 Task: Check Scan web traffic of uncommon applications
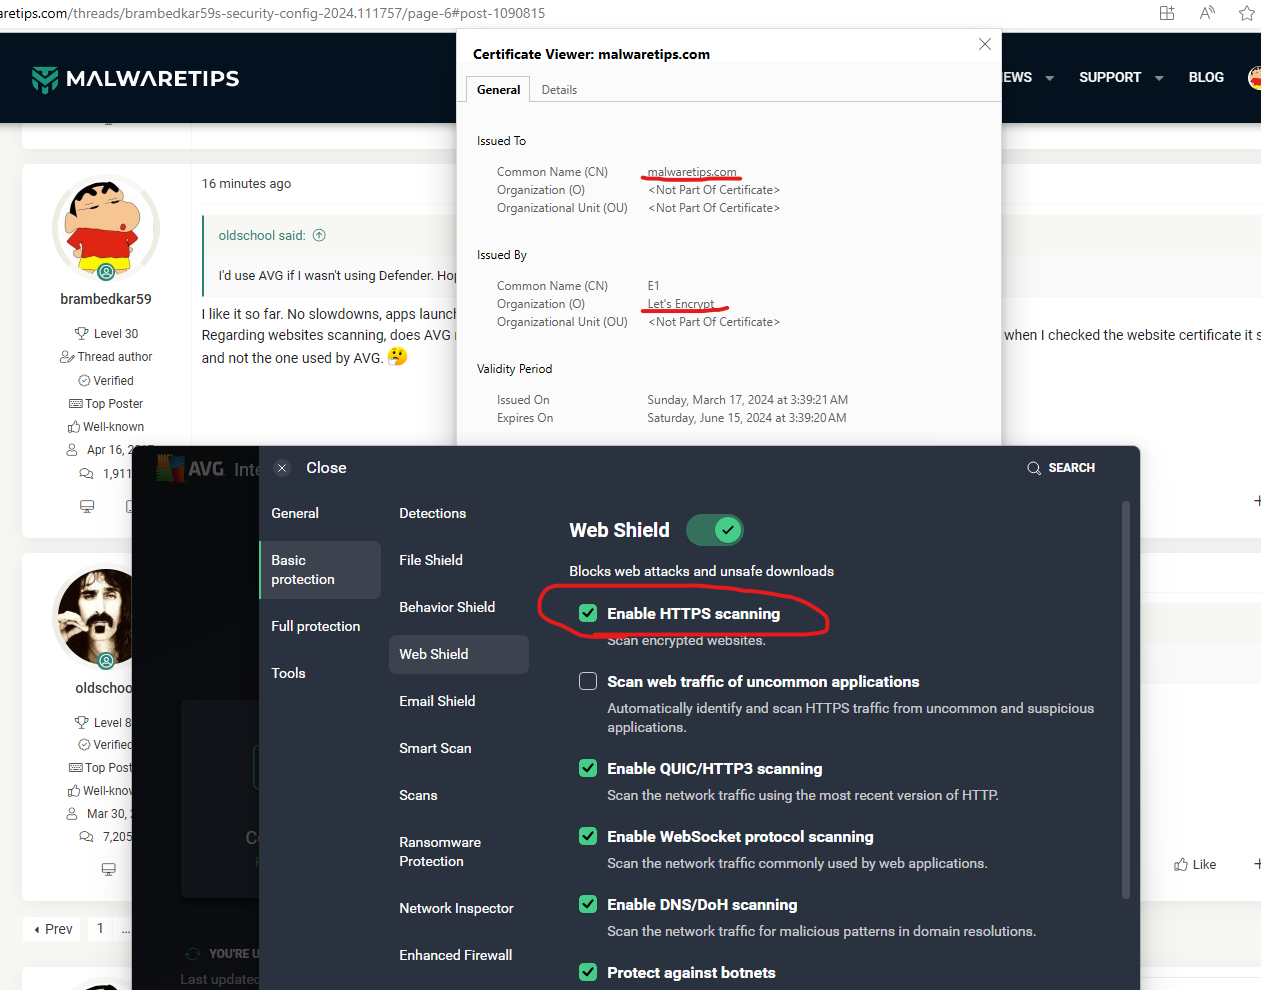588,681
